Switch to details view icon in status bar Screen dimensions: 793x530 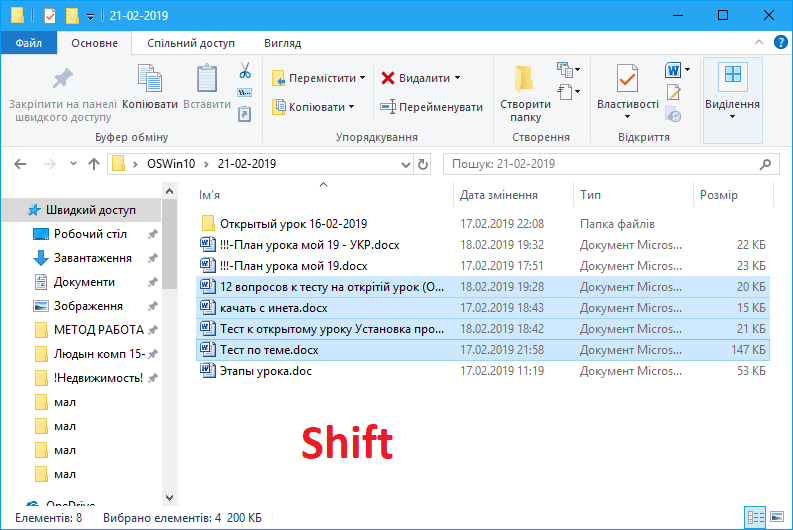click(x=756, y=517)
